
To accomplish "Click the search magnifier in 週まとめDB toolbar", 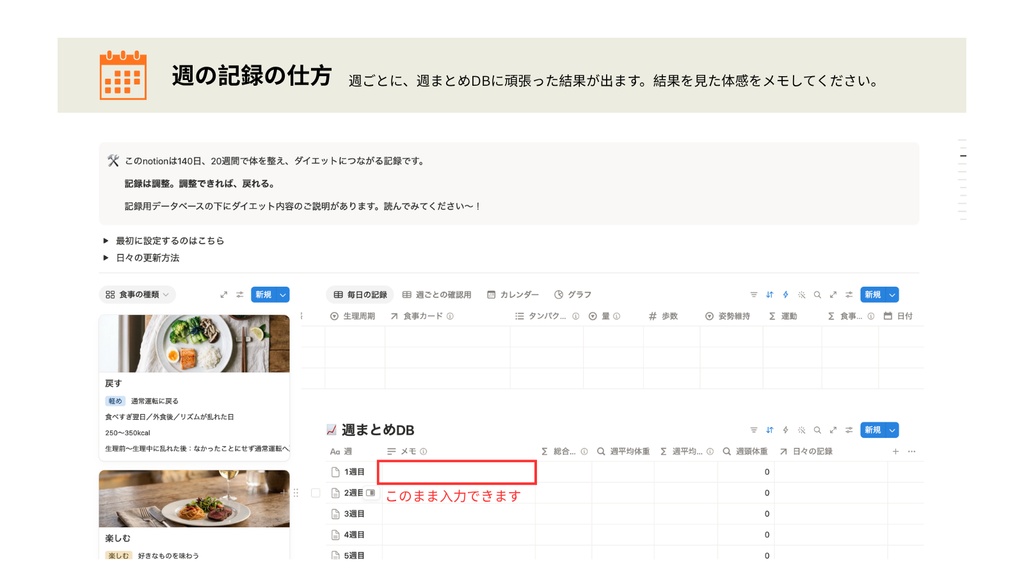I will point(817,430).
